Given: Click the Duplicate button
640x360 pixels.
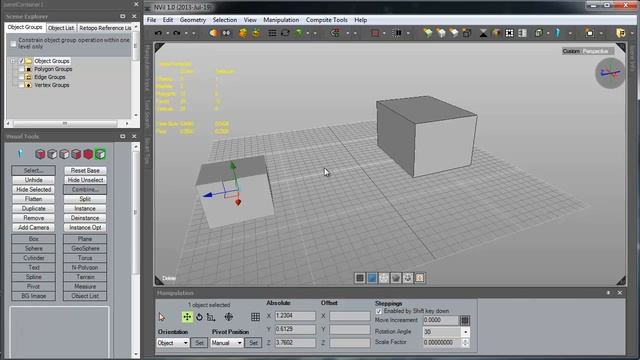Looking at the screenshot, I should point(33,209).
